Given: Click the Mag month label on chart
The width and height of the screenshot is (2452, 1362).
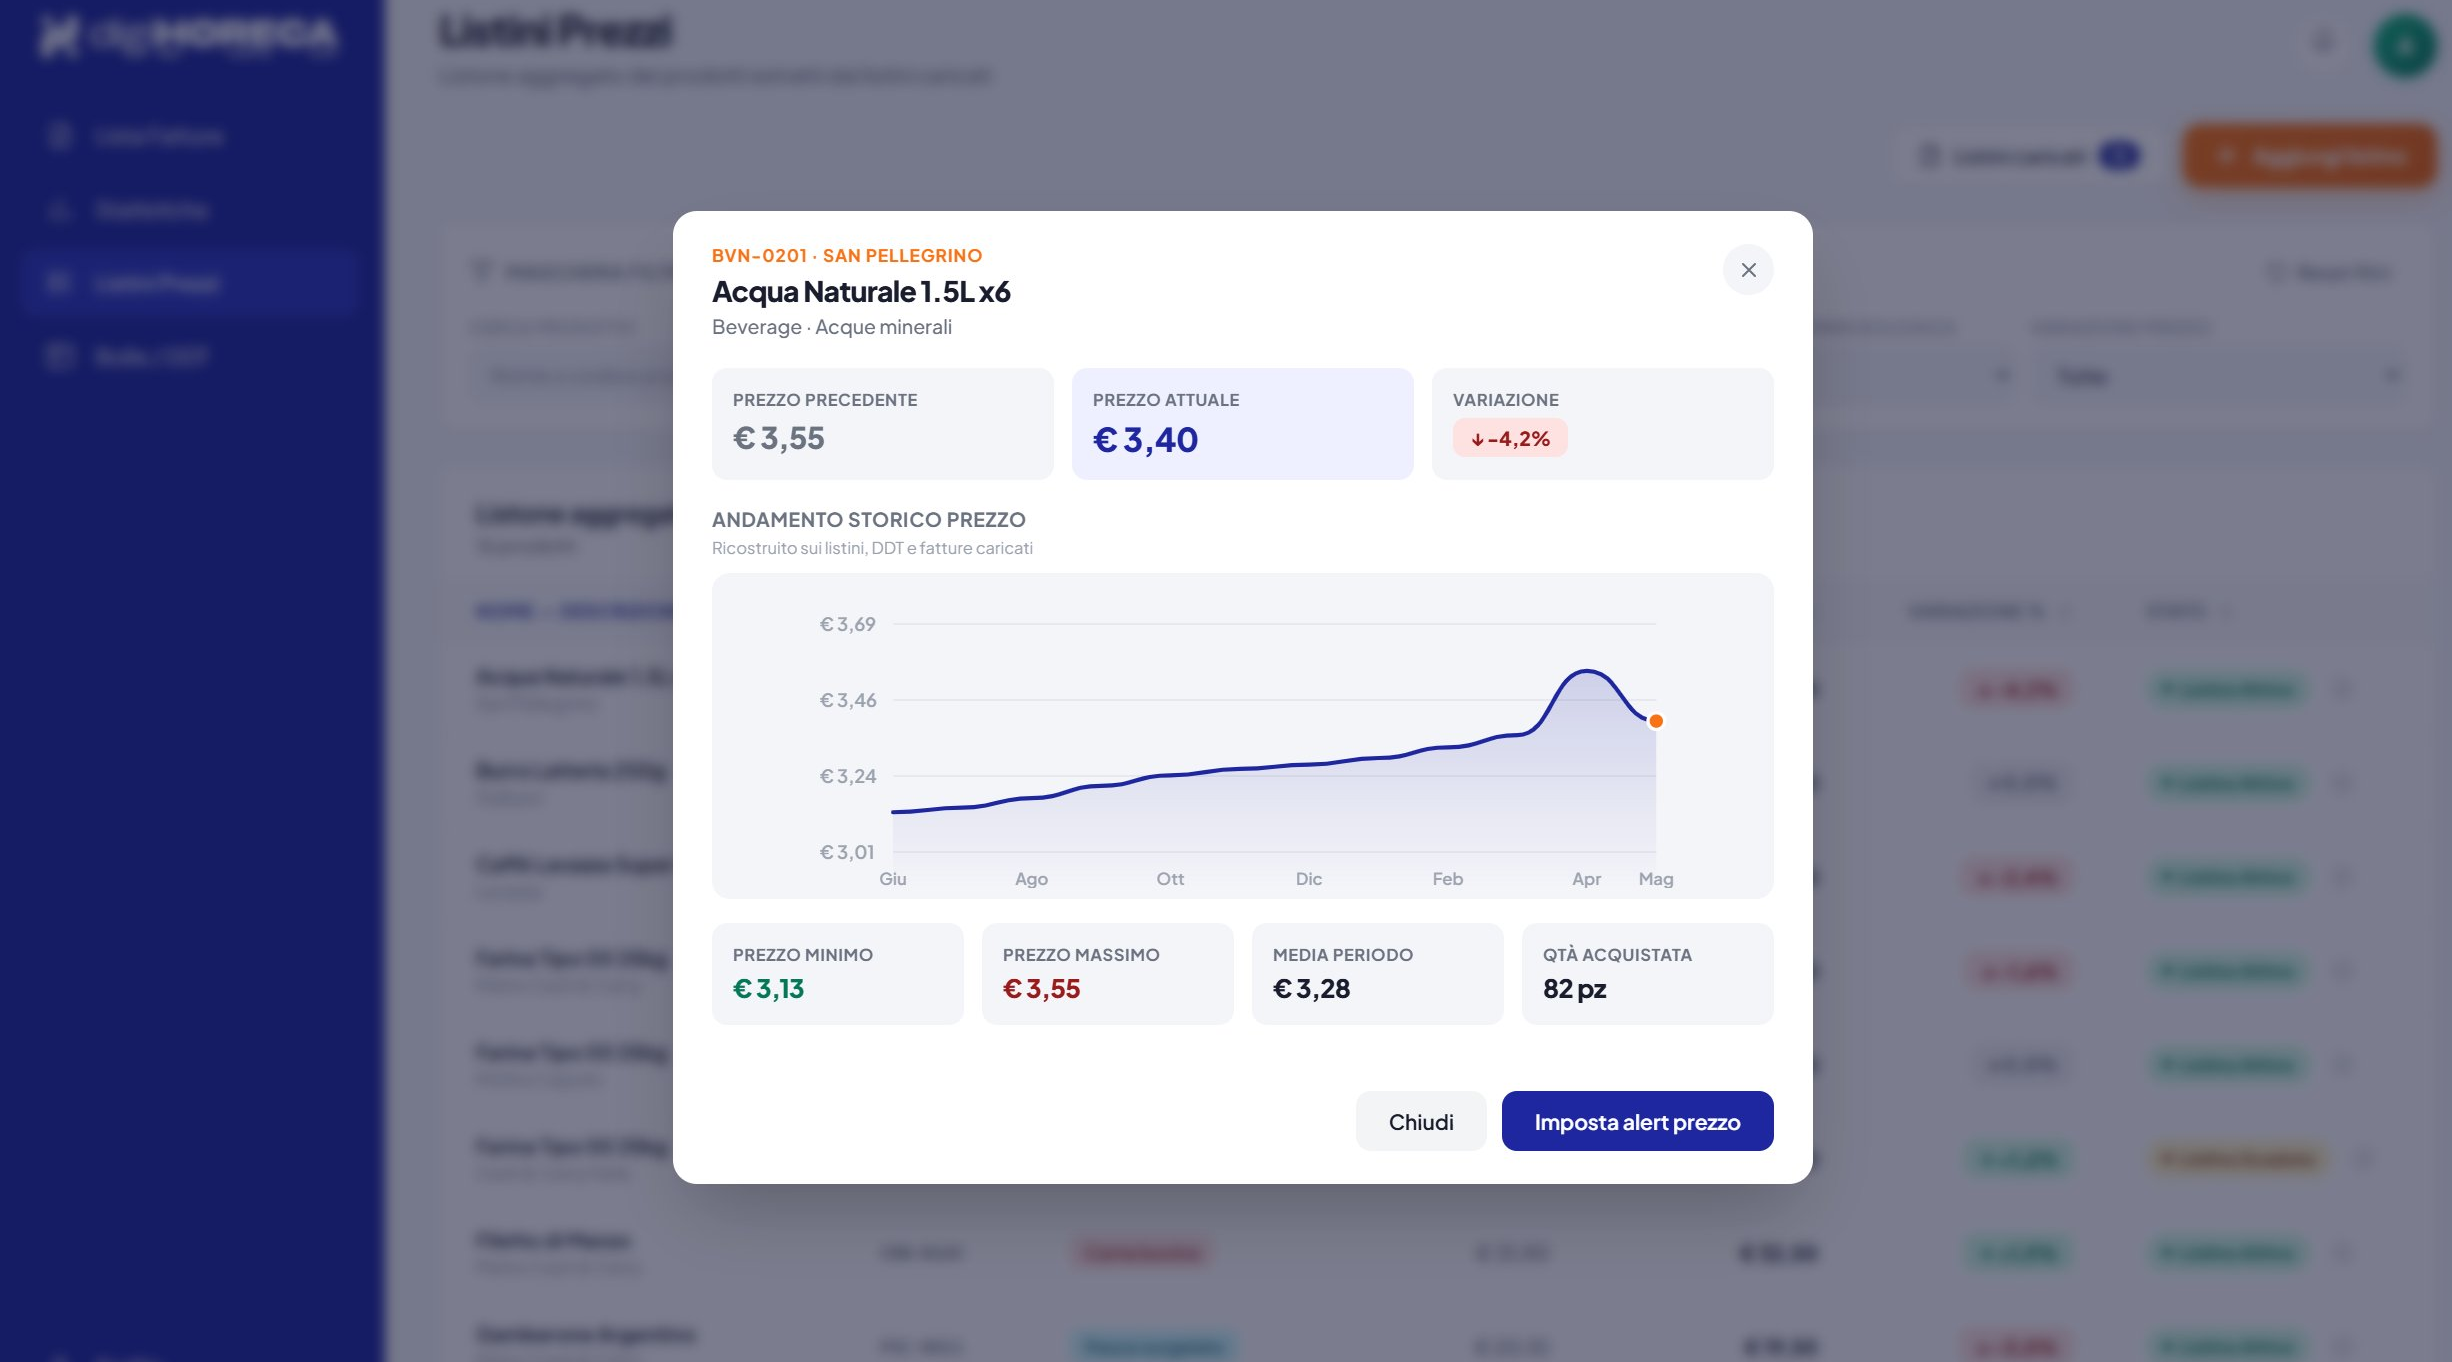Looking at the screenshot, I should click(x=1656, y=879).
